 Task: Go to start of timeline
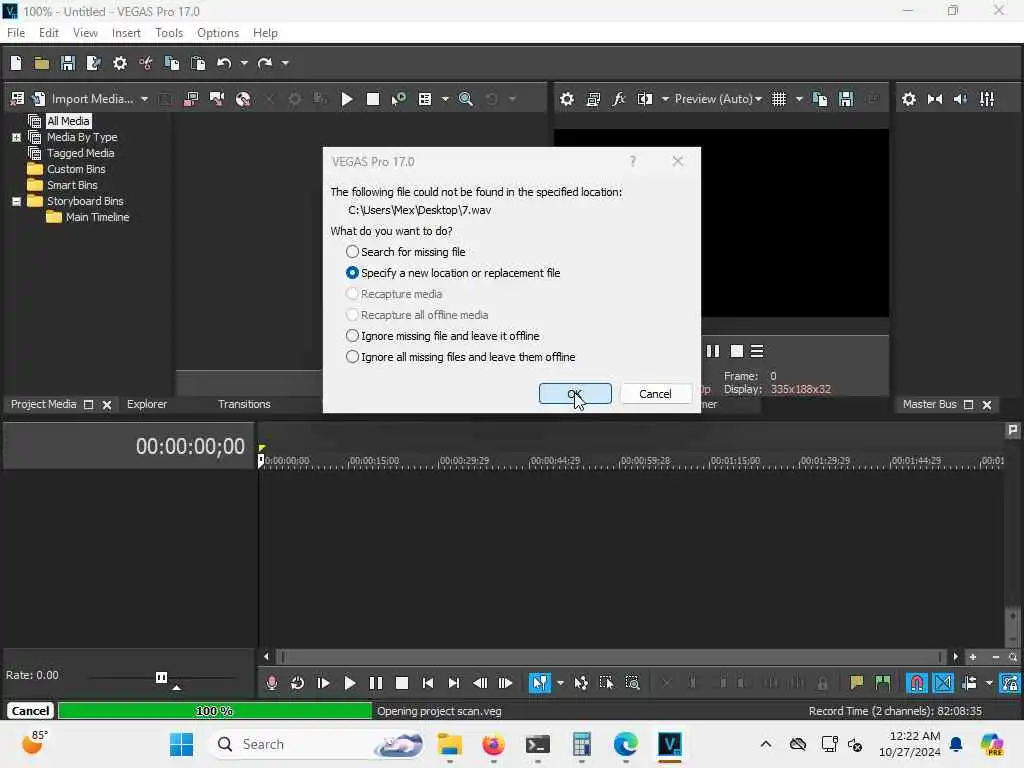tap(428, 683)
